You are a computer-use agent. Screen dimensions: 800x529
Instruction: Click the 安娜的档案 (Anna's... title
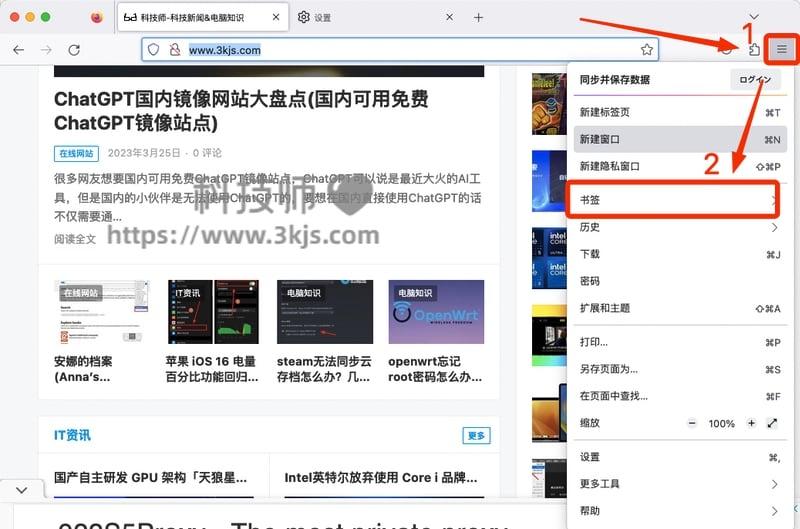click(x=83, y=369)
